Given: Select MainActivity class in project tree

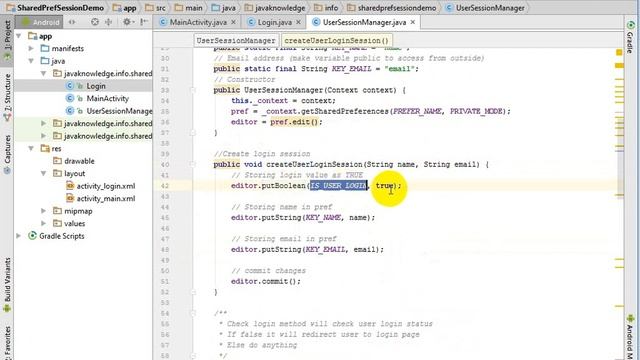Looking at the screenshot, I should tap(107, 98).
